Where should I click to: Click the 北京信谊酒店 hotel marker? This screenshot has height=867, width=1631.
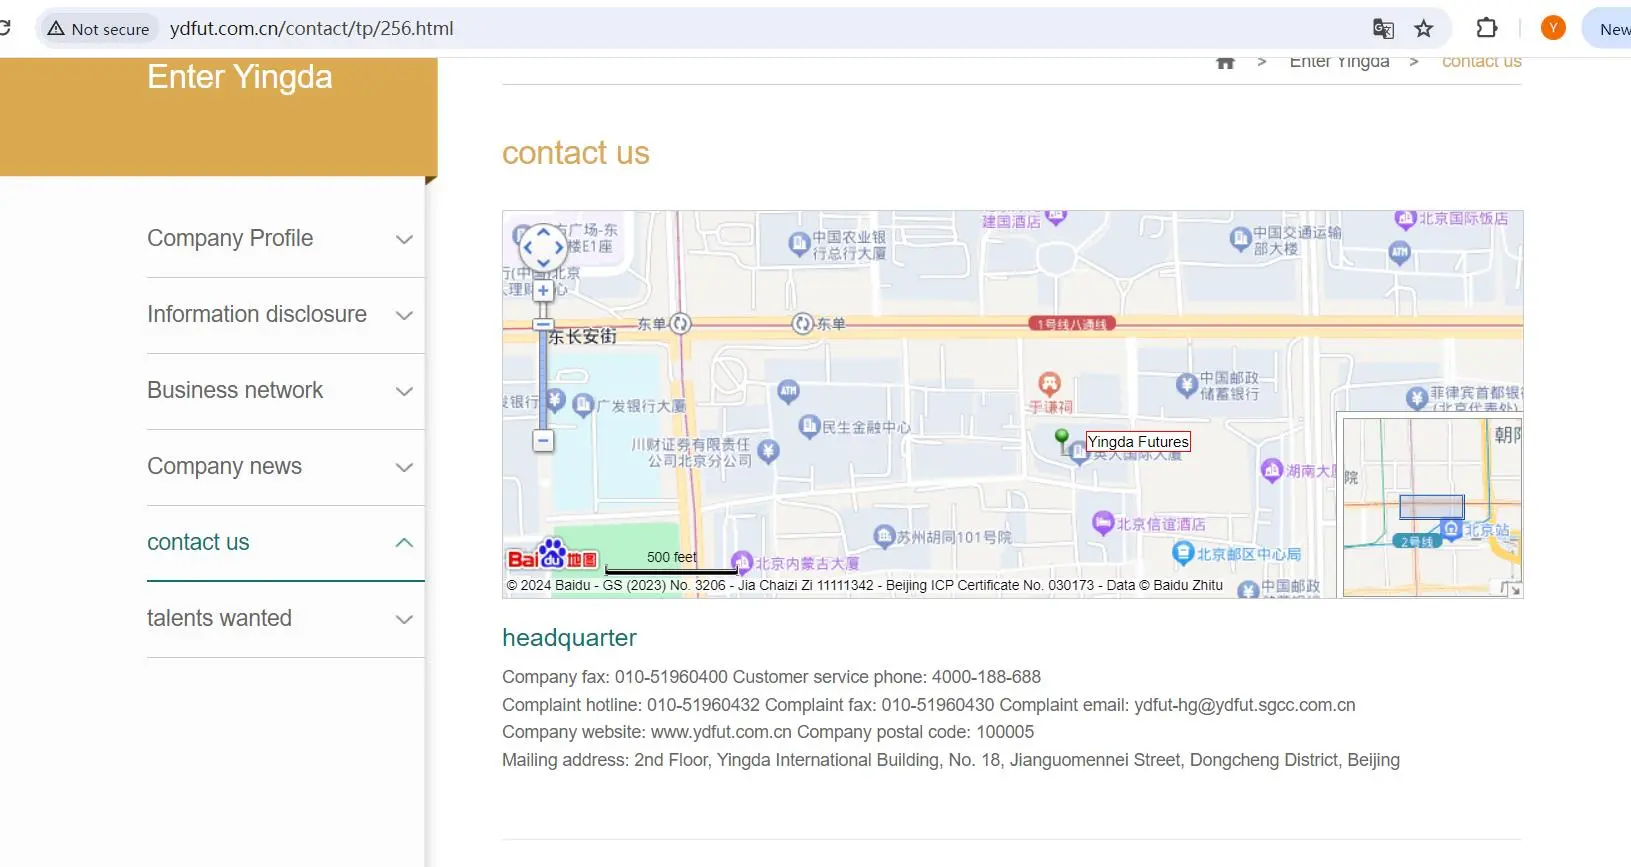tap(1103, 522)
